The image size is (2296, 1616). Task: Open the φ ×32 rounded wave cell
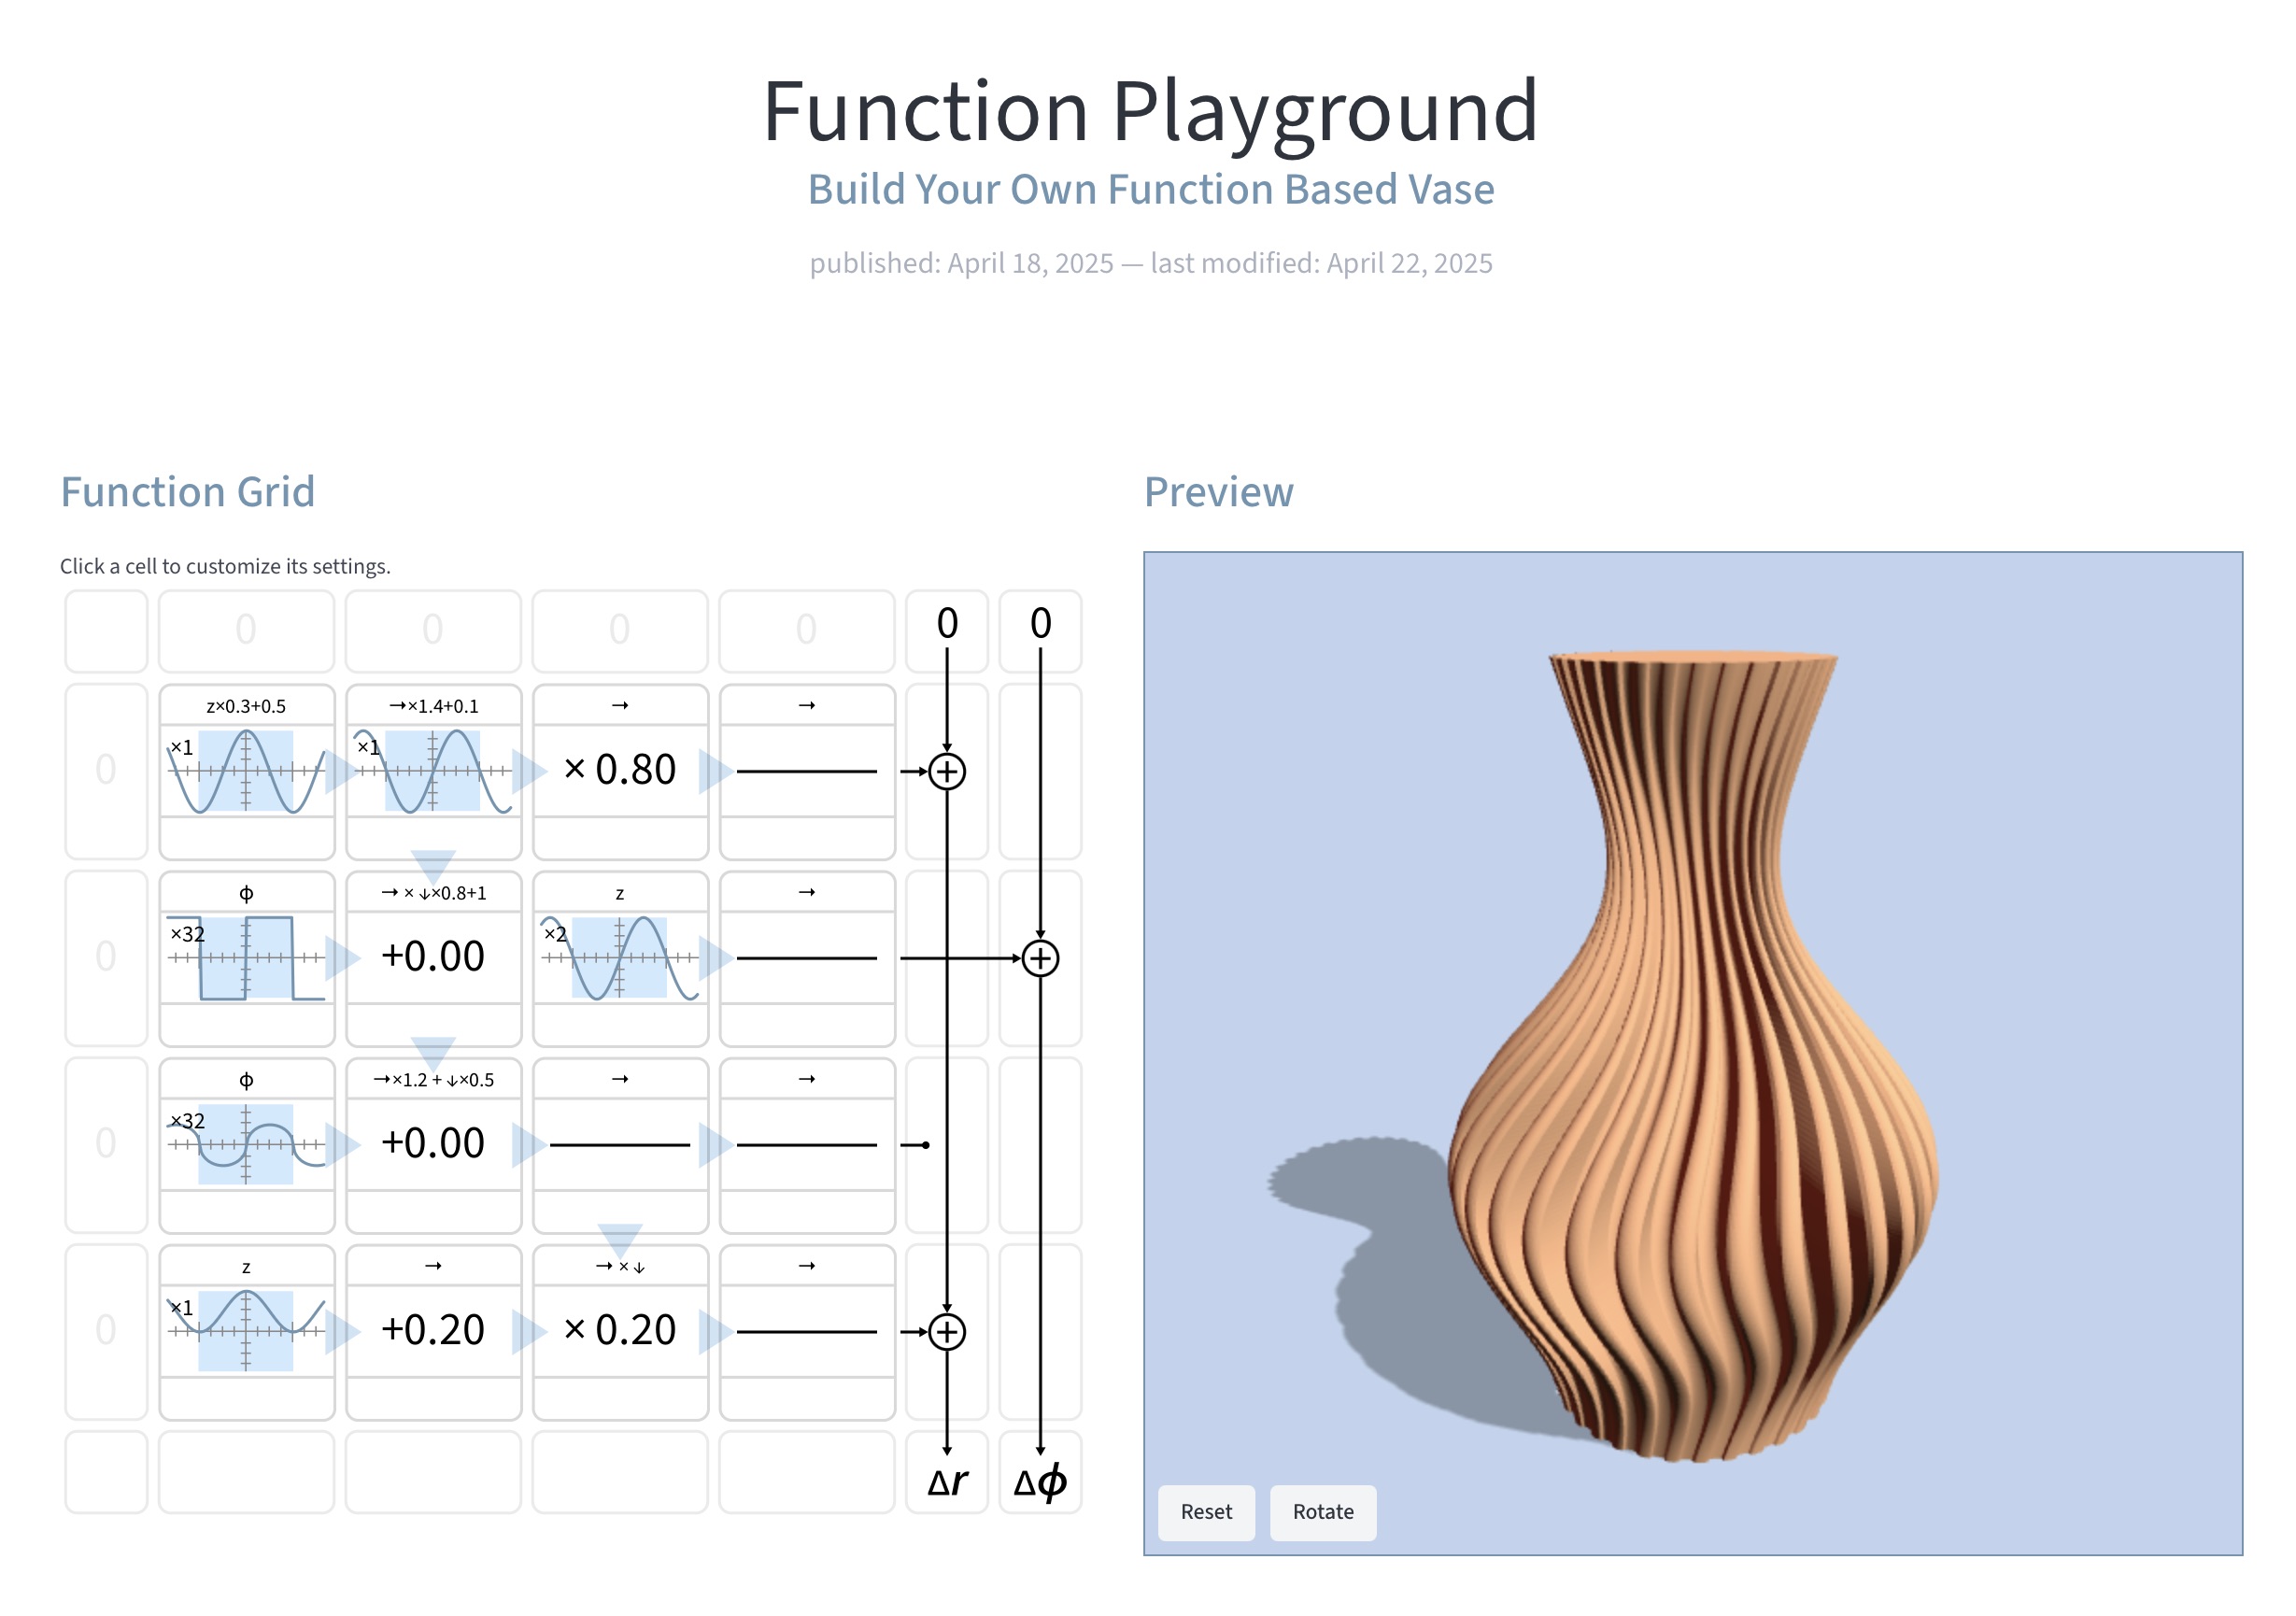pos(246,1145)
